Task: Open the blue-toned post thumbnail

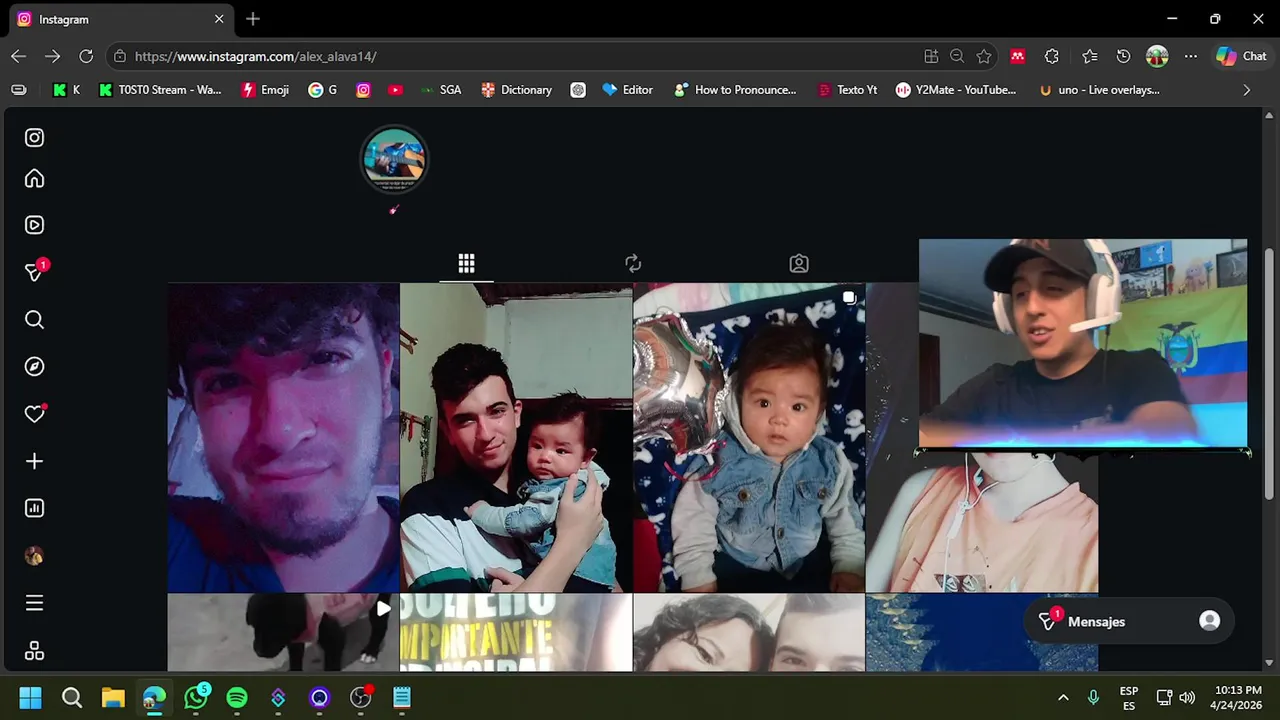Action: pyautogui.click(x=982, y=632)
